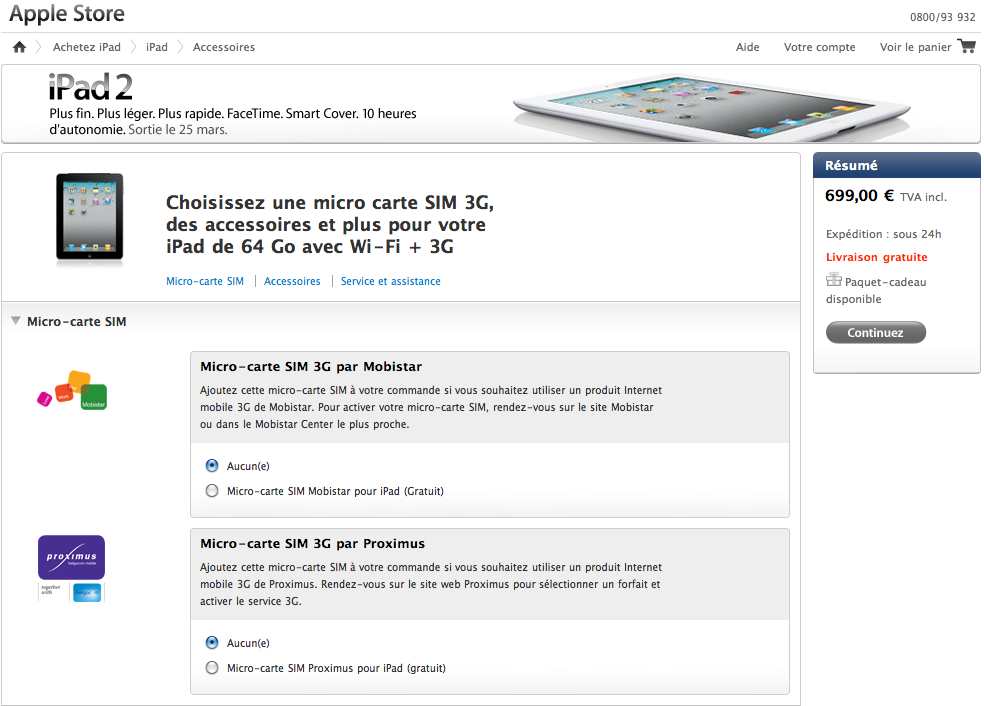Viewport: 984px width, 706px height.
Task: Click the 699,00 € price
Action: (859, 196)
